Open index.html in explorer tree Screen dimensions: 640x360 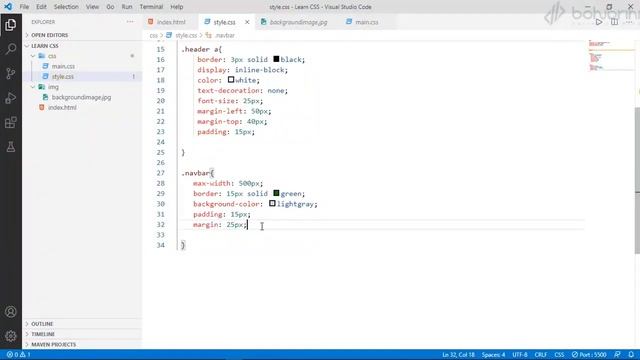coord(62,107)
